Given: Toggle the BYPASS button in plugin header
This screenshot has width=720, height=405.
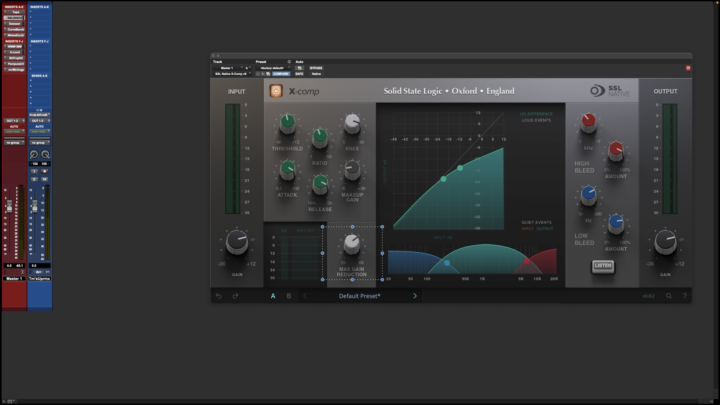Looking at the screenshot, I should pyautogui.click(x=316, y=68).
